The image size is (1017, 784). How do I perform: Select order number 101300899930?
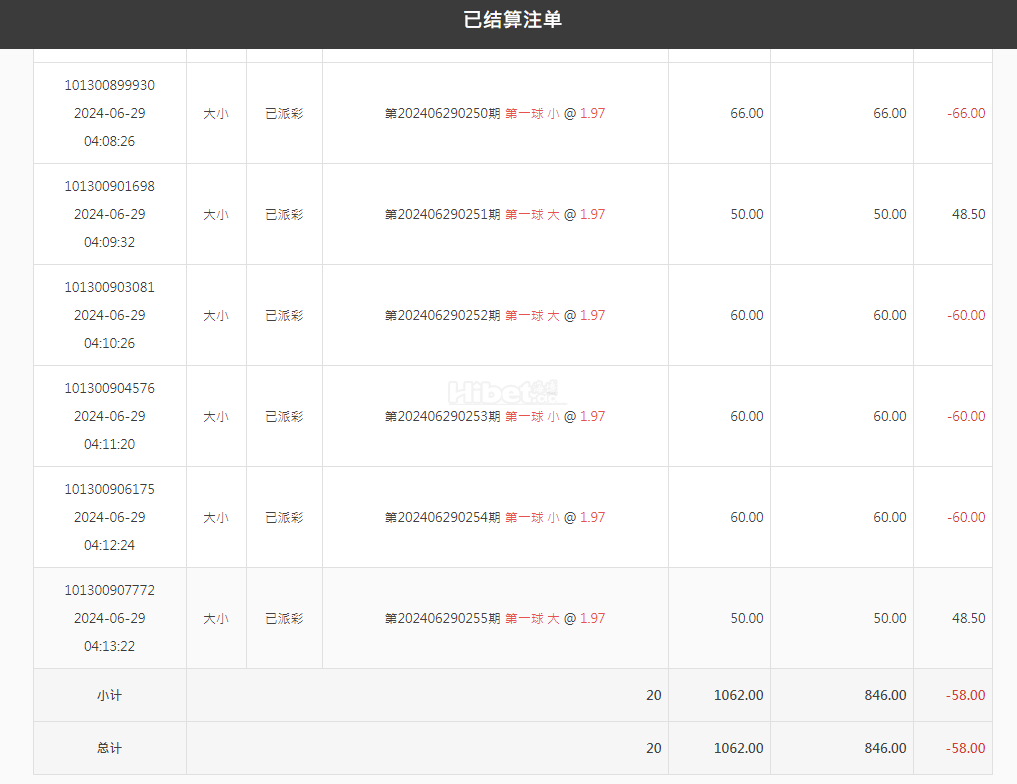coord(110,85)
